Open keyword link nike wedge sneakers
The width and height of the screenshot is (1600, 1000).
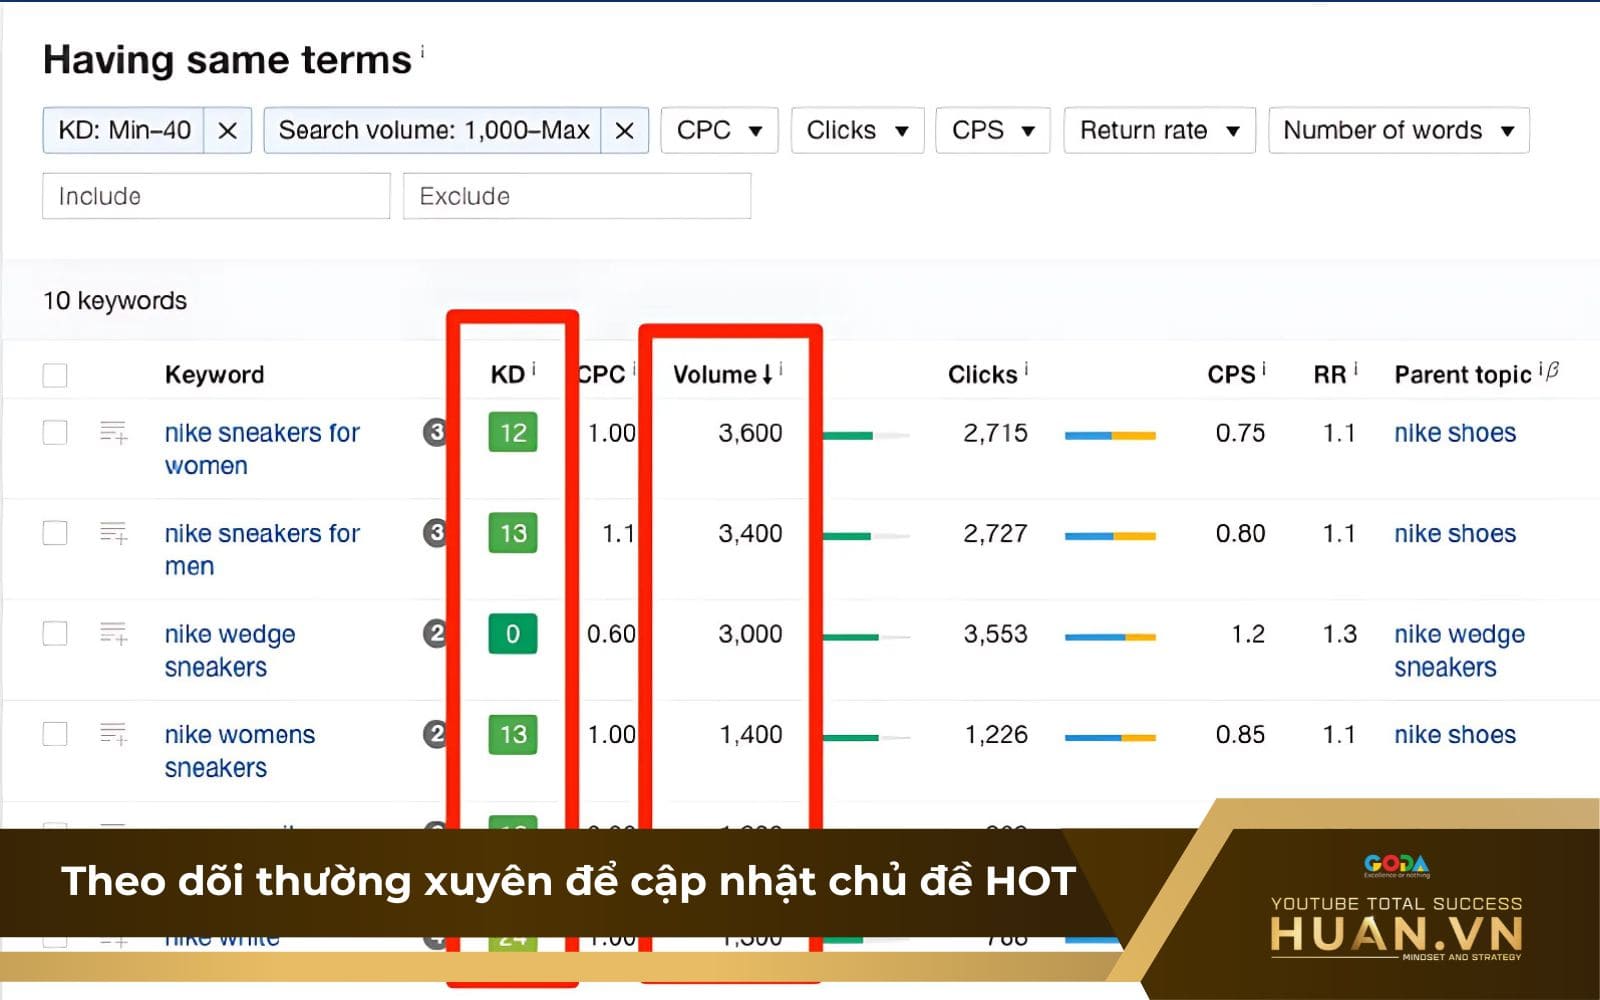230,650
